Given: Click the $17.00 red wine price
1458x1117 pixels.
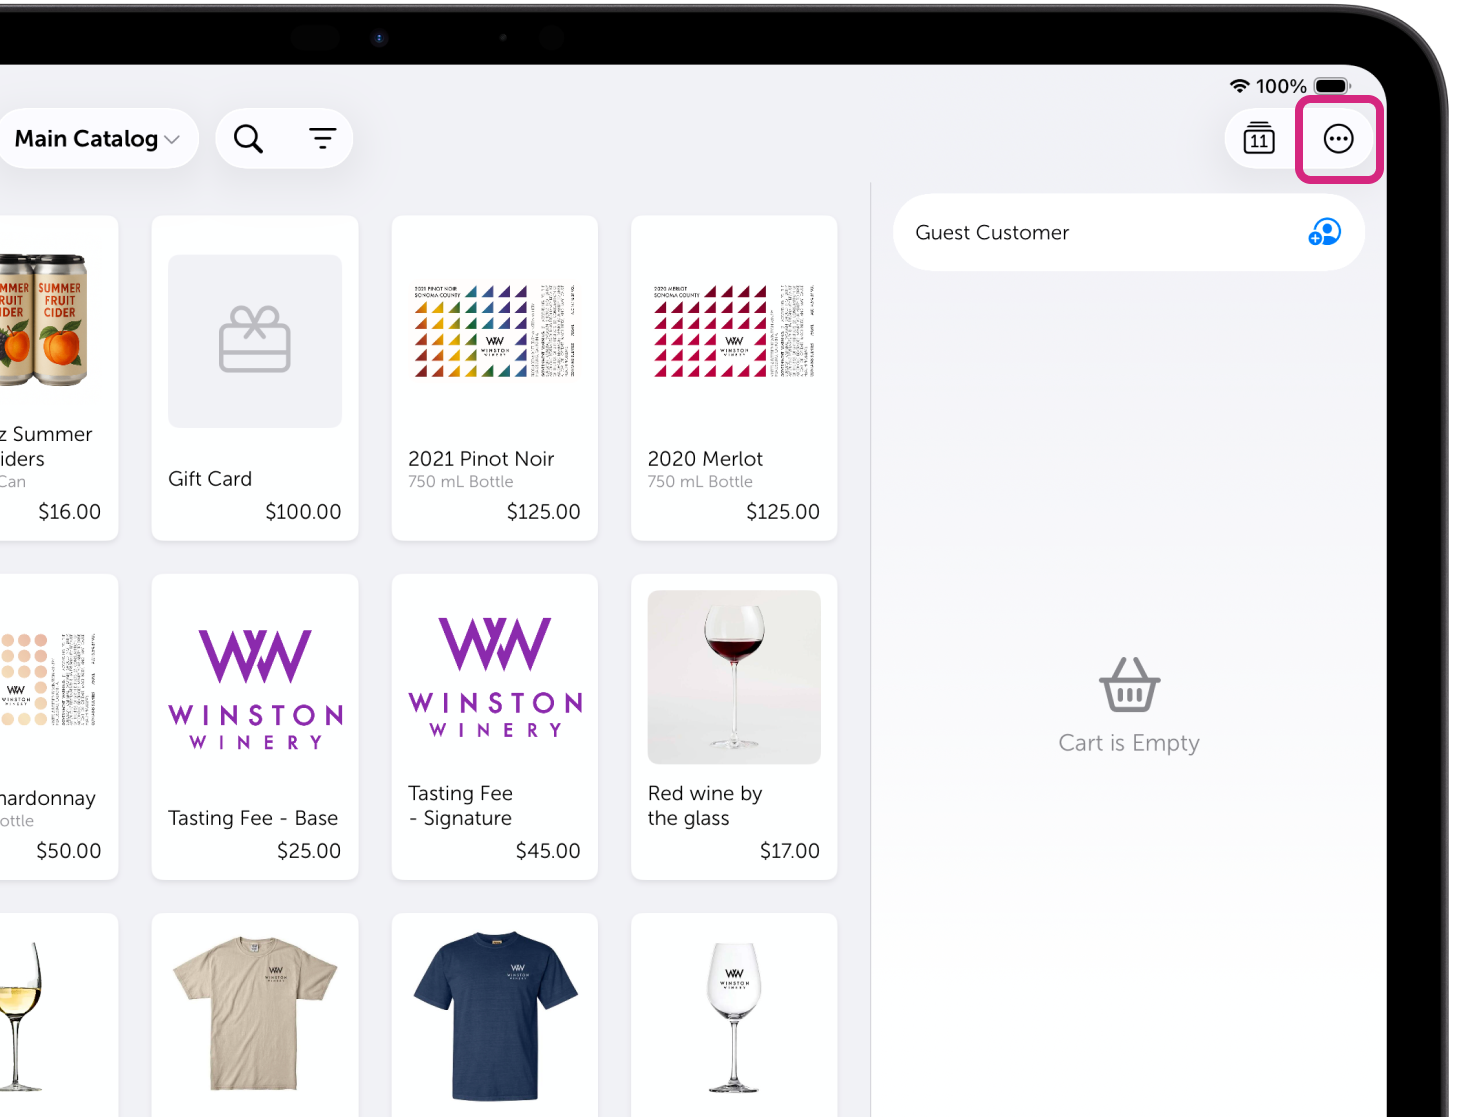Looking at the screenshot, I should click(790, 851).
